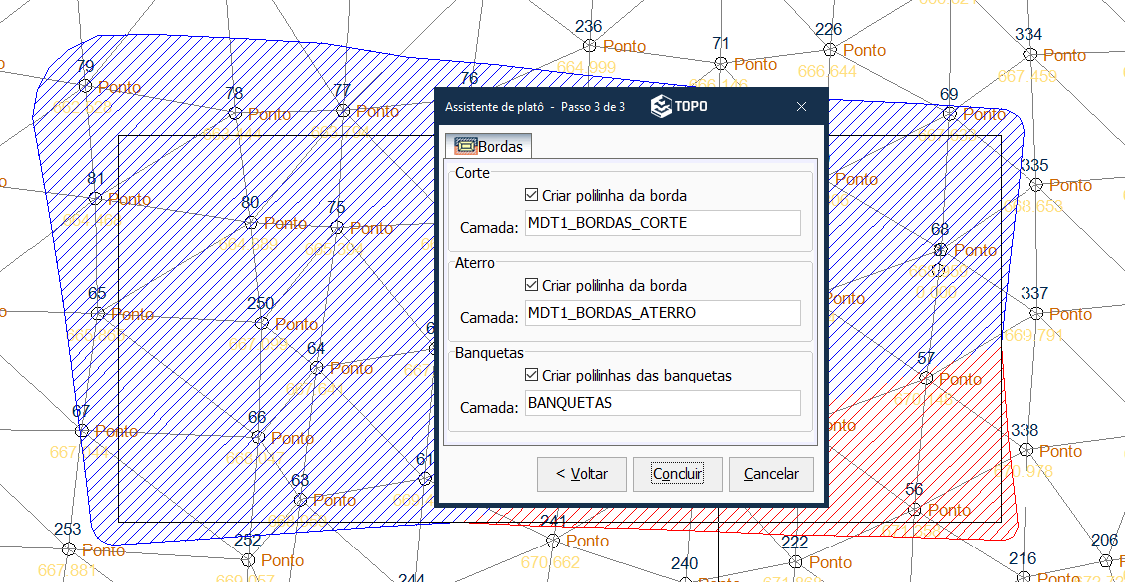Click the MDT1_BORDAS_CORTE layer field
Viewport: 1125px width, 582px height.
coord(662,224)
